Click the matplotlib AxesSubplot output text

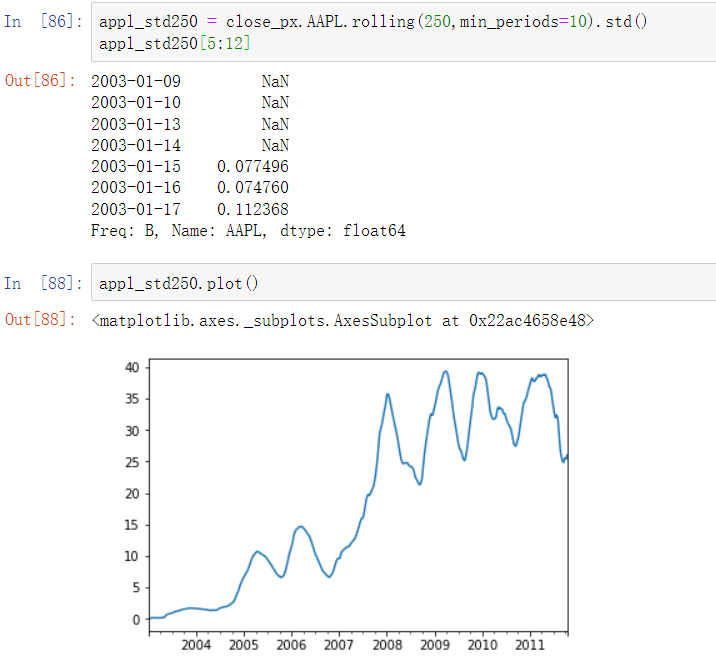pyautogui.click(x=342, y=320)
